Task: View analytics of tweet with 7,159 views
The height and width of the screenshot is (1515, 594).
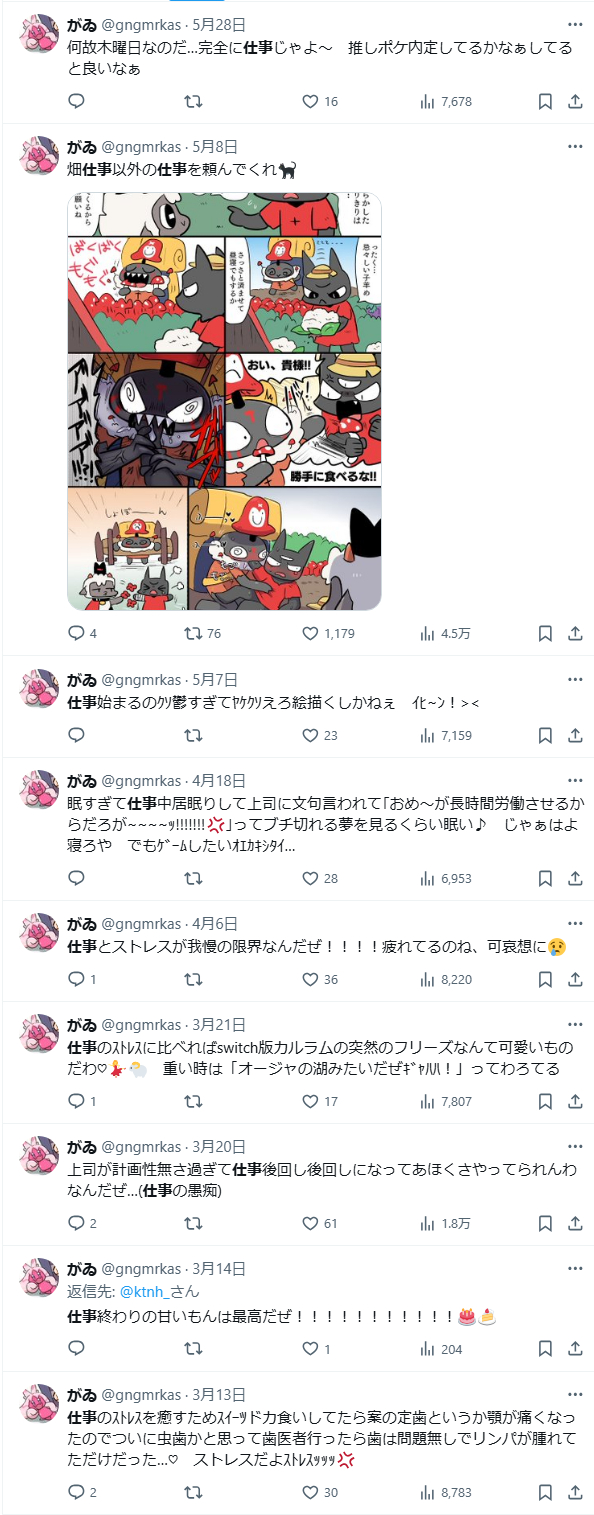Action: click(x=445, y=735)
